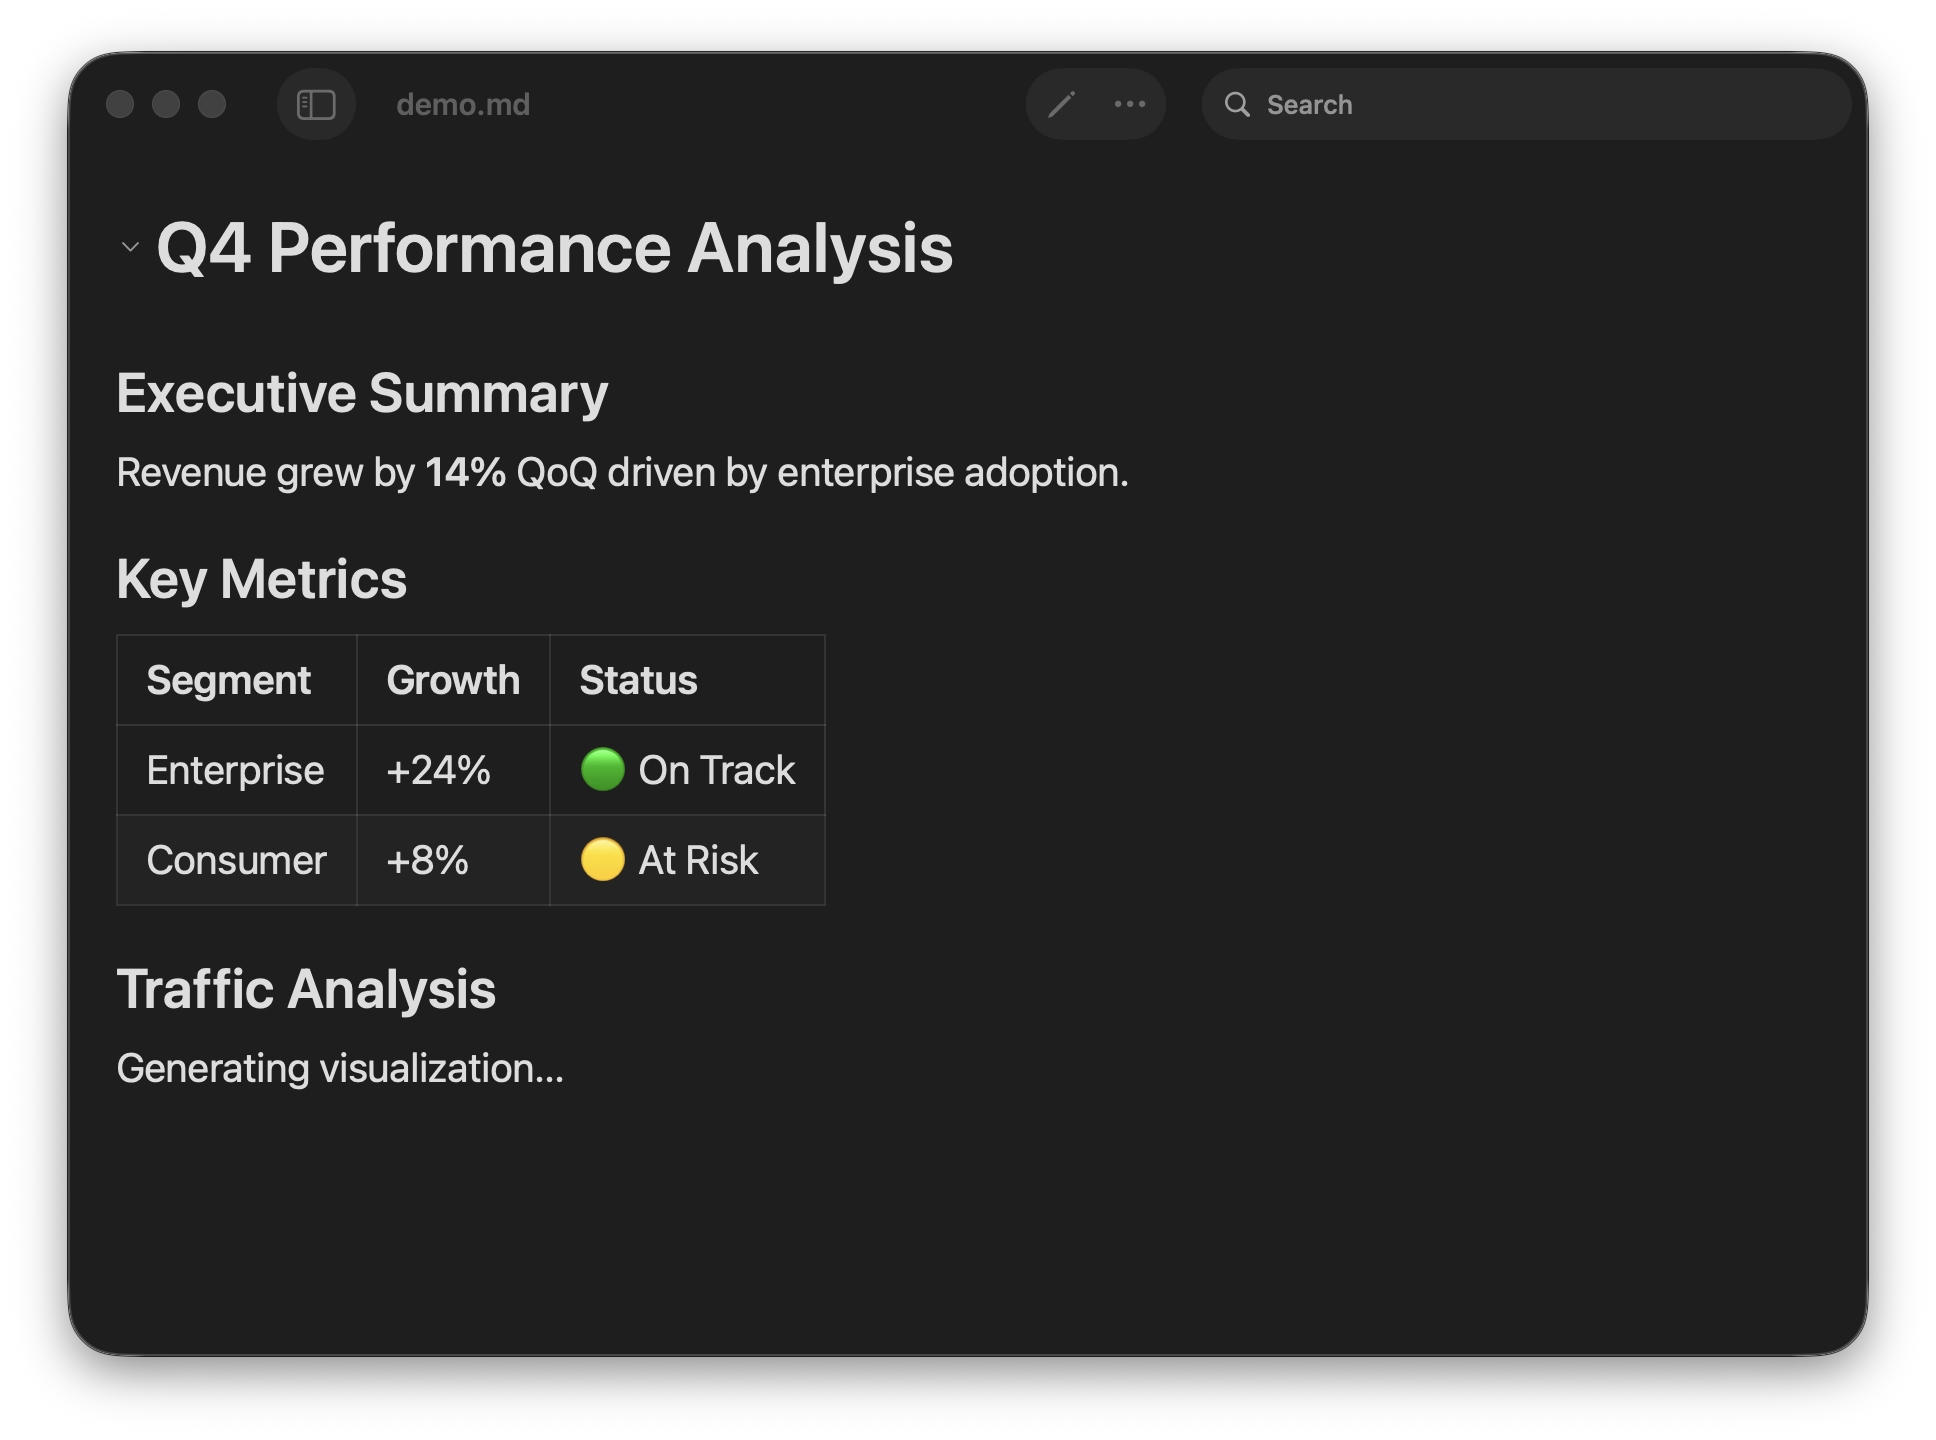Toggle the sidebar panel icon

316,104
